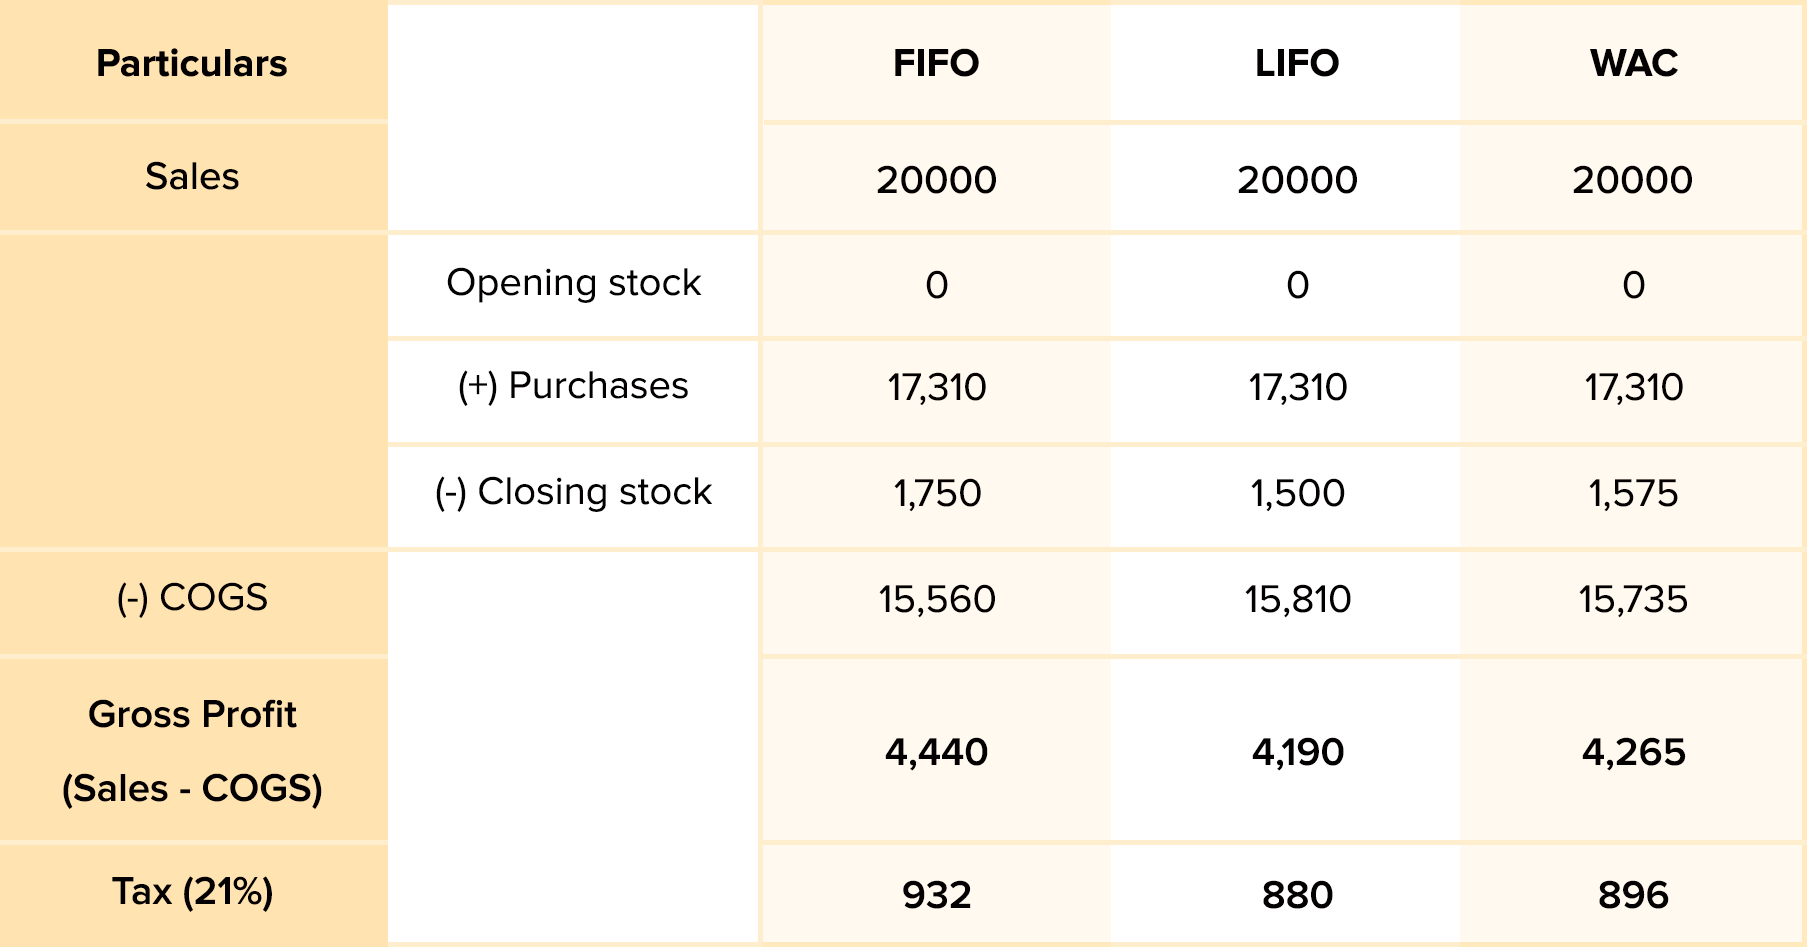The width and height of the screenshot is (1809, 948).
Task: Select FIFO gross profit 4,440
Action: (x=937, y=752)
